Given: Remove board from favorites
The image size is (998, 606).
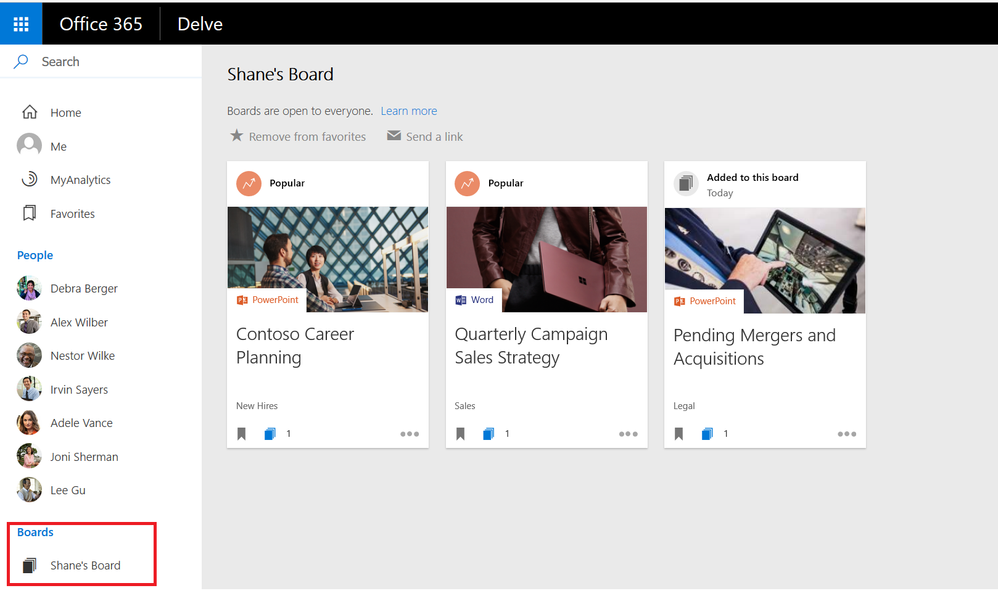Looking at the screenshot, I should 298,137.
